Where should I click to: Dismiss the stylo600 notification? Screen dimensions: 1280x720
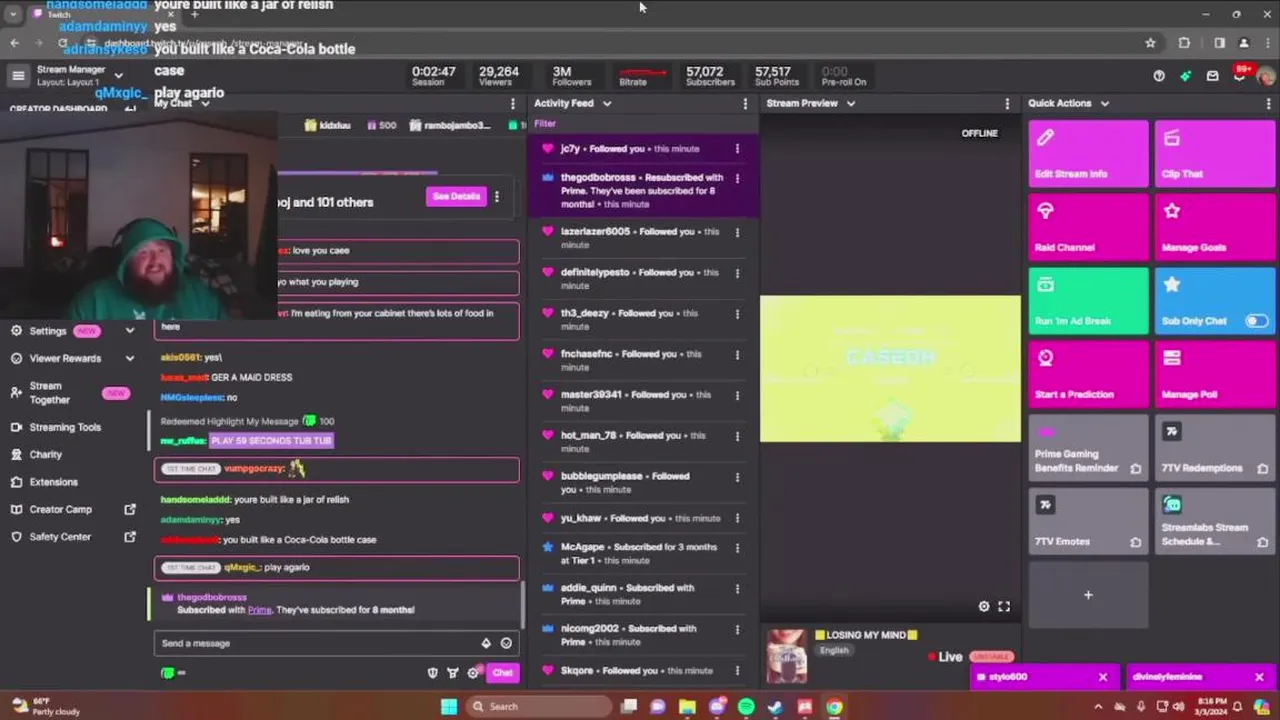pyautogui.click(x=1103, y=677)
